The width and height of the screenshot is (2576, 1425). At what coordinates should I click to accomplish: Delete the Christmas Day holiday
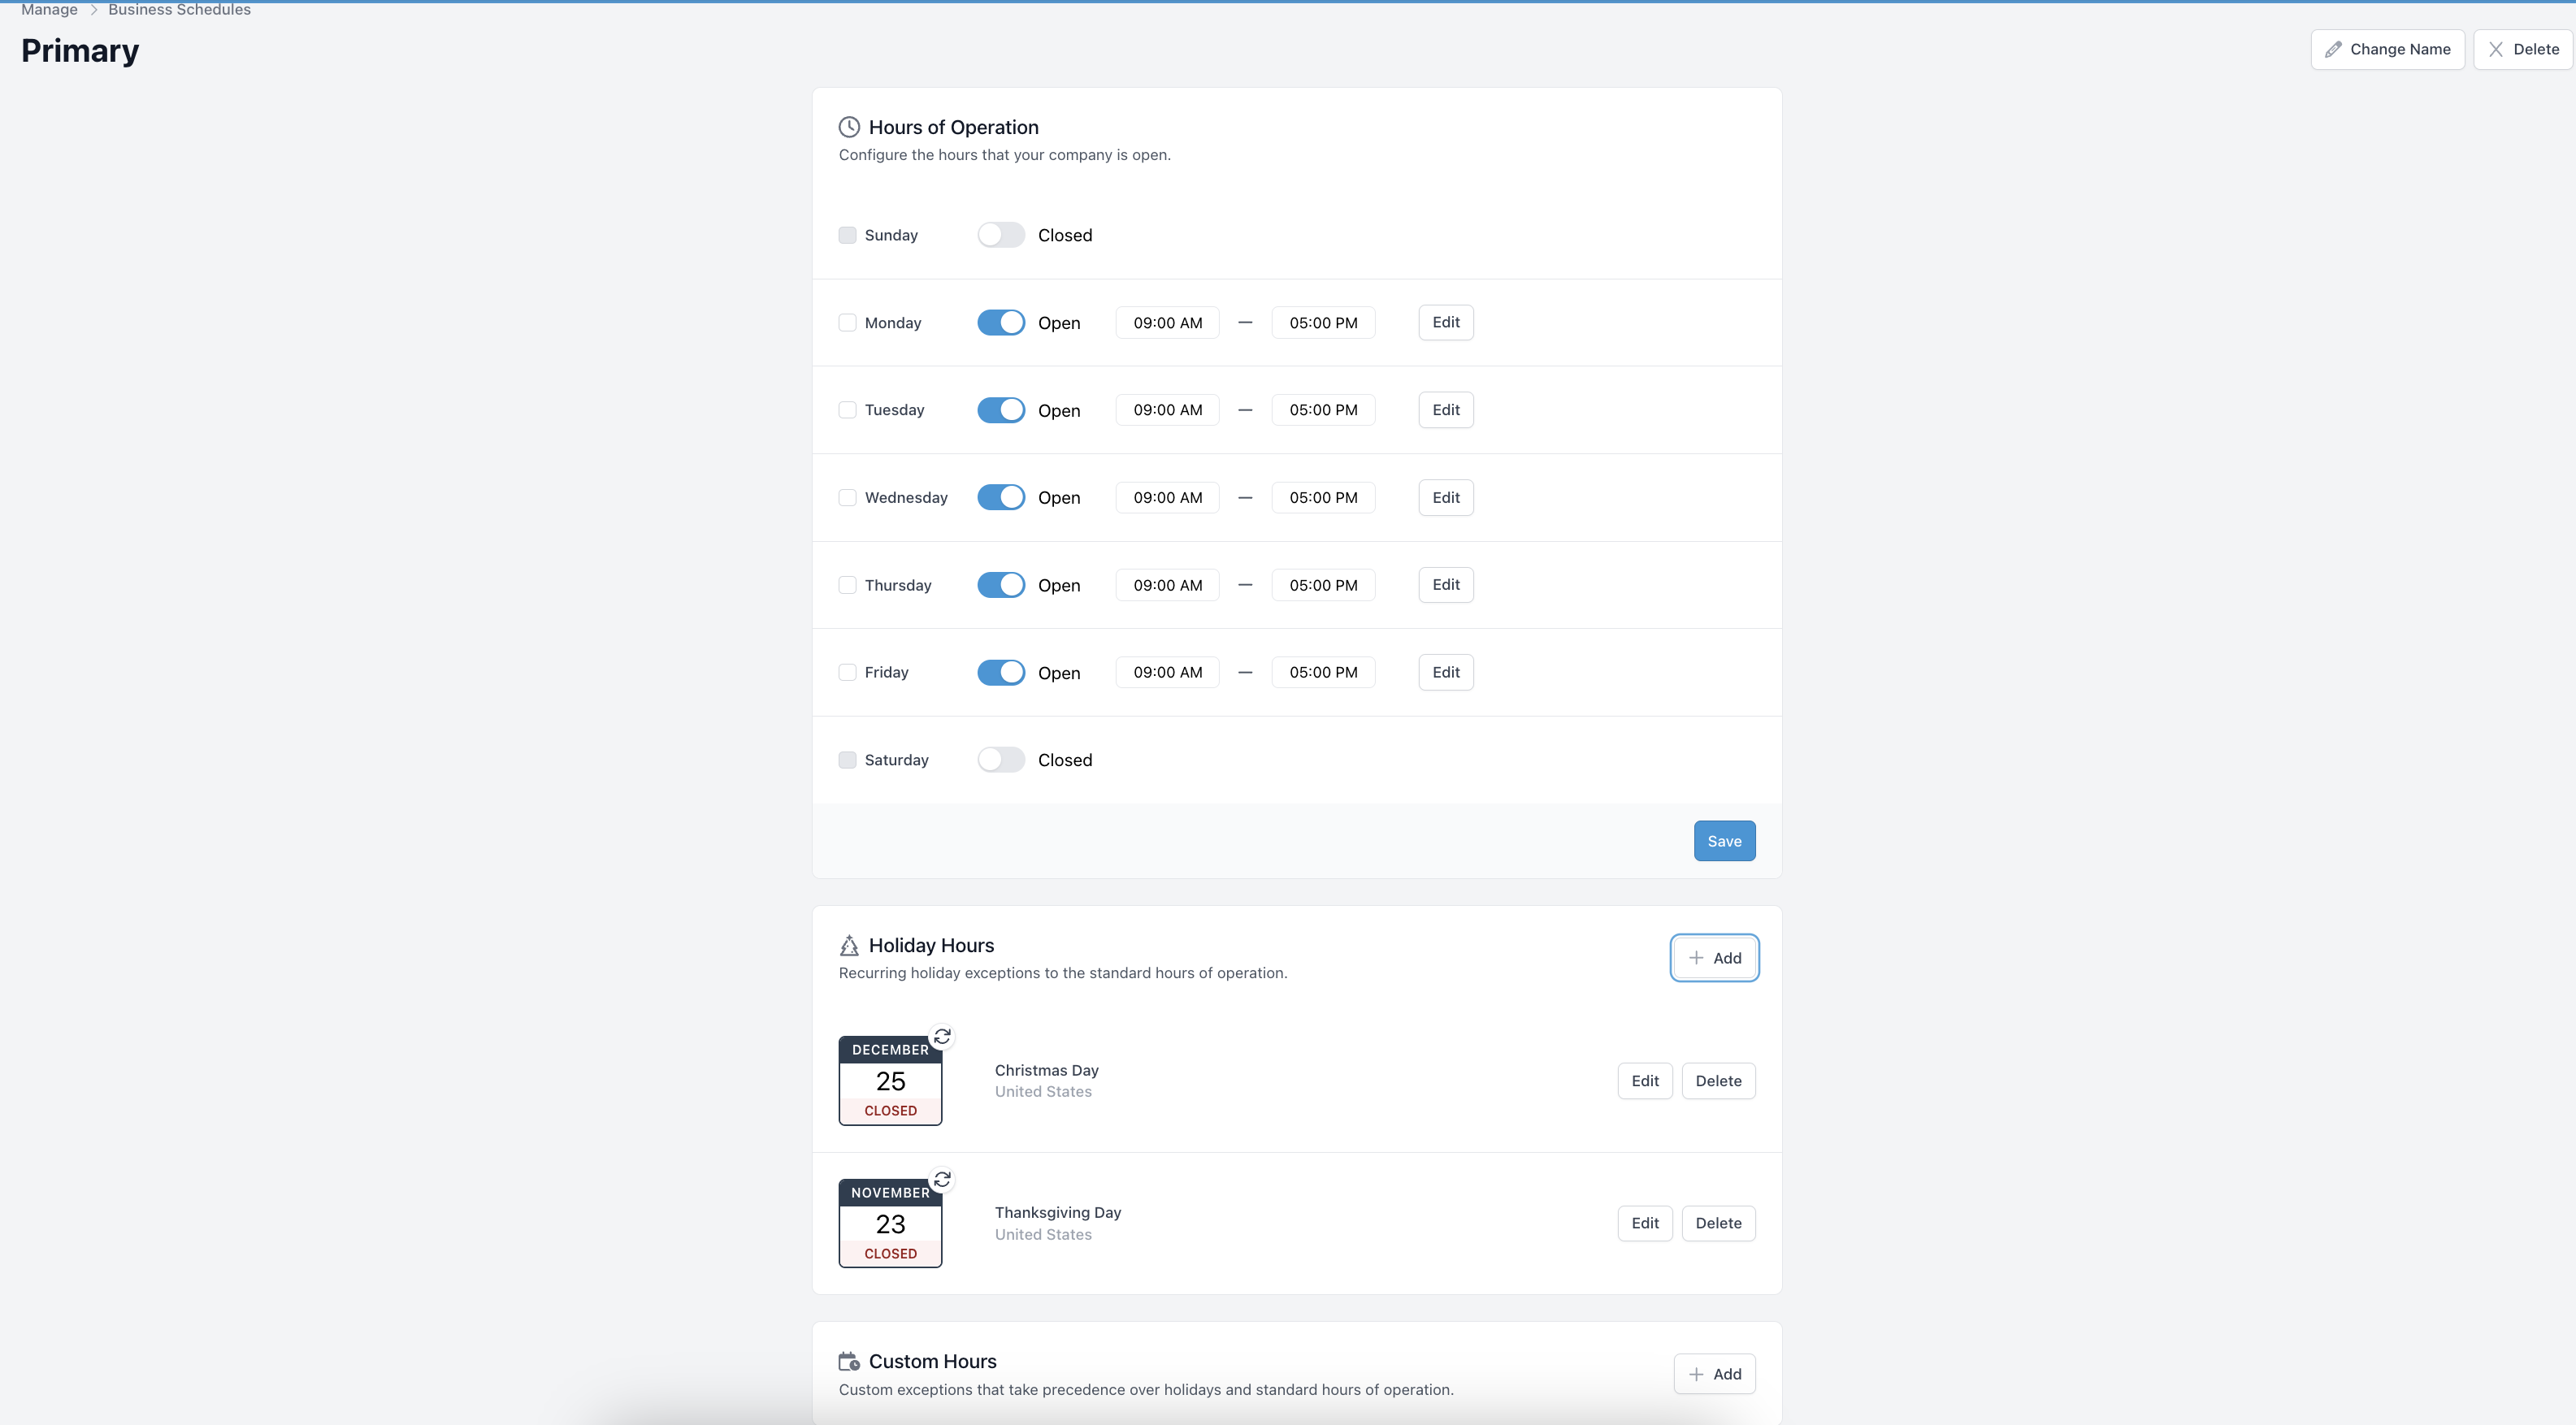click(1718, 1081)
